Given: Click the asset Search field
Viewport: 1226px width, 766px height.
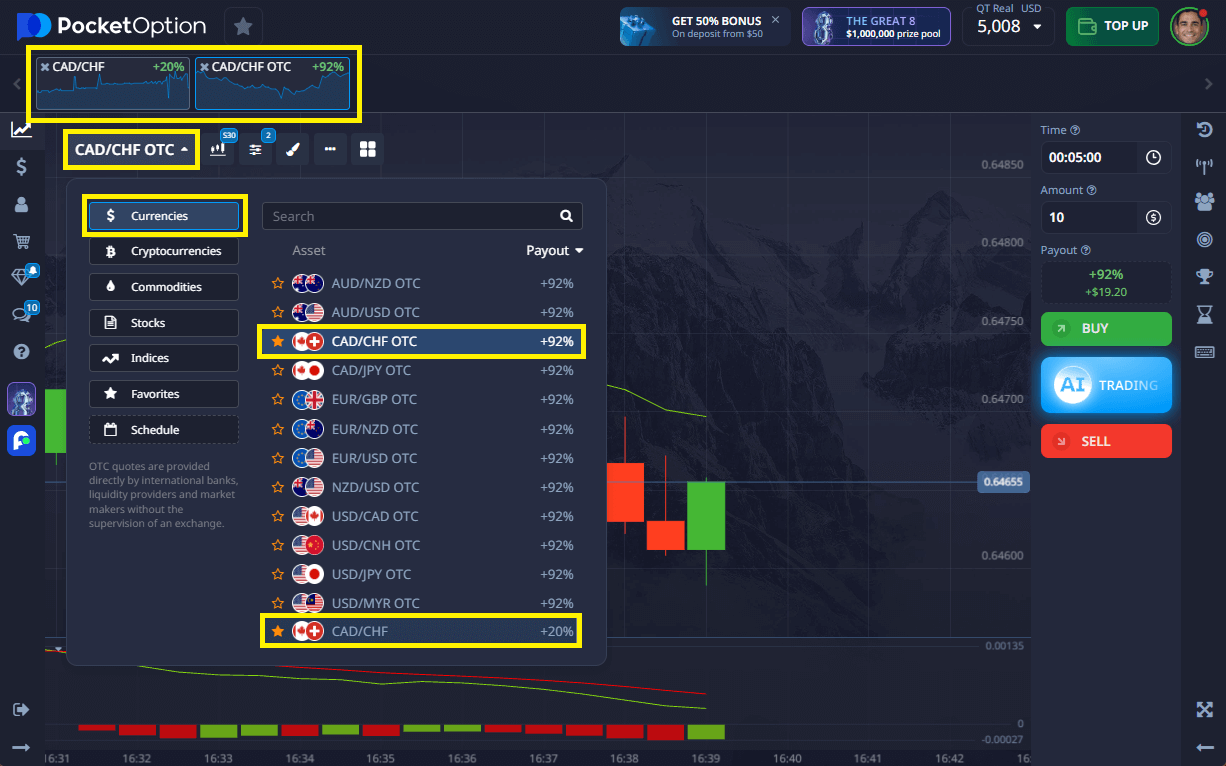Looking at the screenshot, I should pos(410,216).
